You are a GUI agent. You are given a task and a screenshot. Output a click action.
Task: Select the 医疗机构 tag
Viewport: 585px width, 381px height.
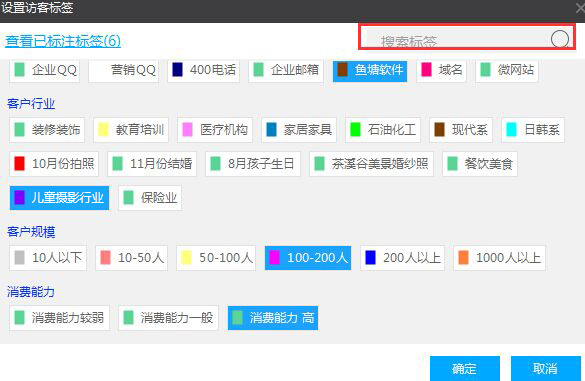pos(215,130)
